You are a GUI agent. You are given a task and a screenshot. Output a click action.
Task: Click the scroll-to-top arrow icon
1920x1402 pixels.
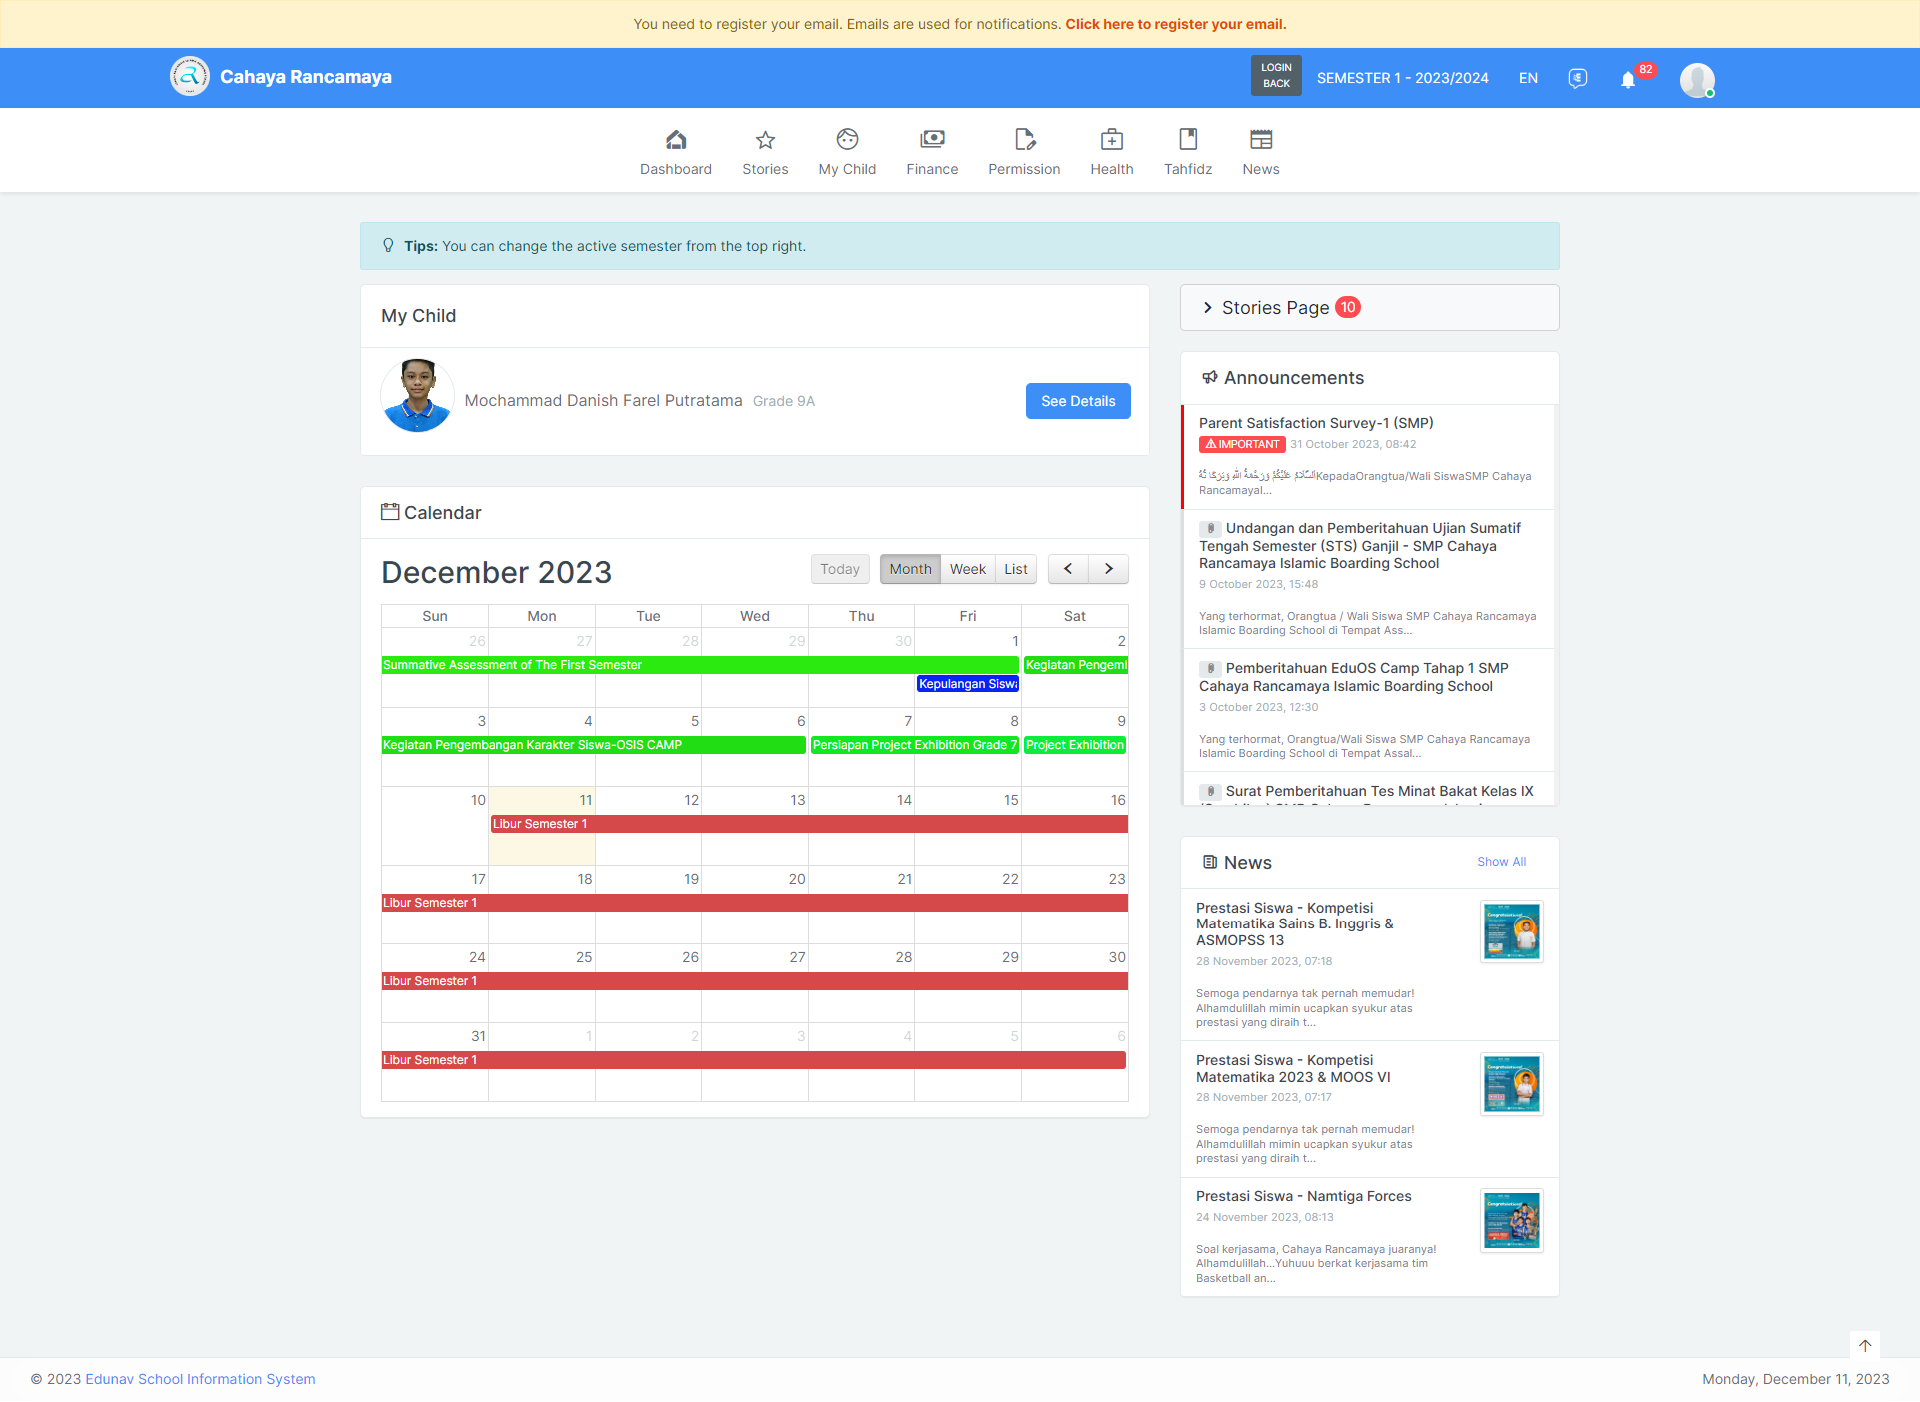(x=1865, y=1345)
